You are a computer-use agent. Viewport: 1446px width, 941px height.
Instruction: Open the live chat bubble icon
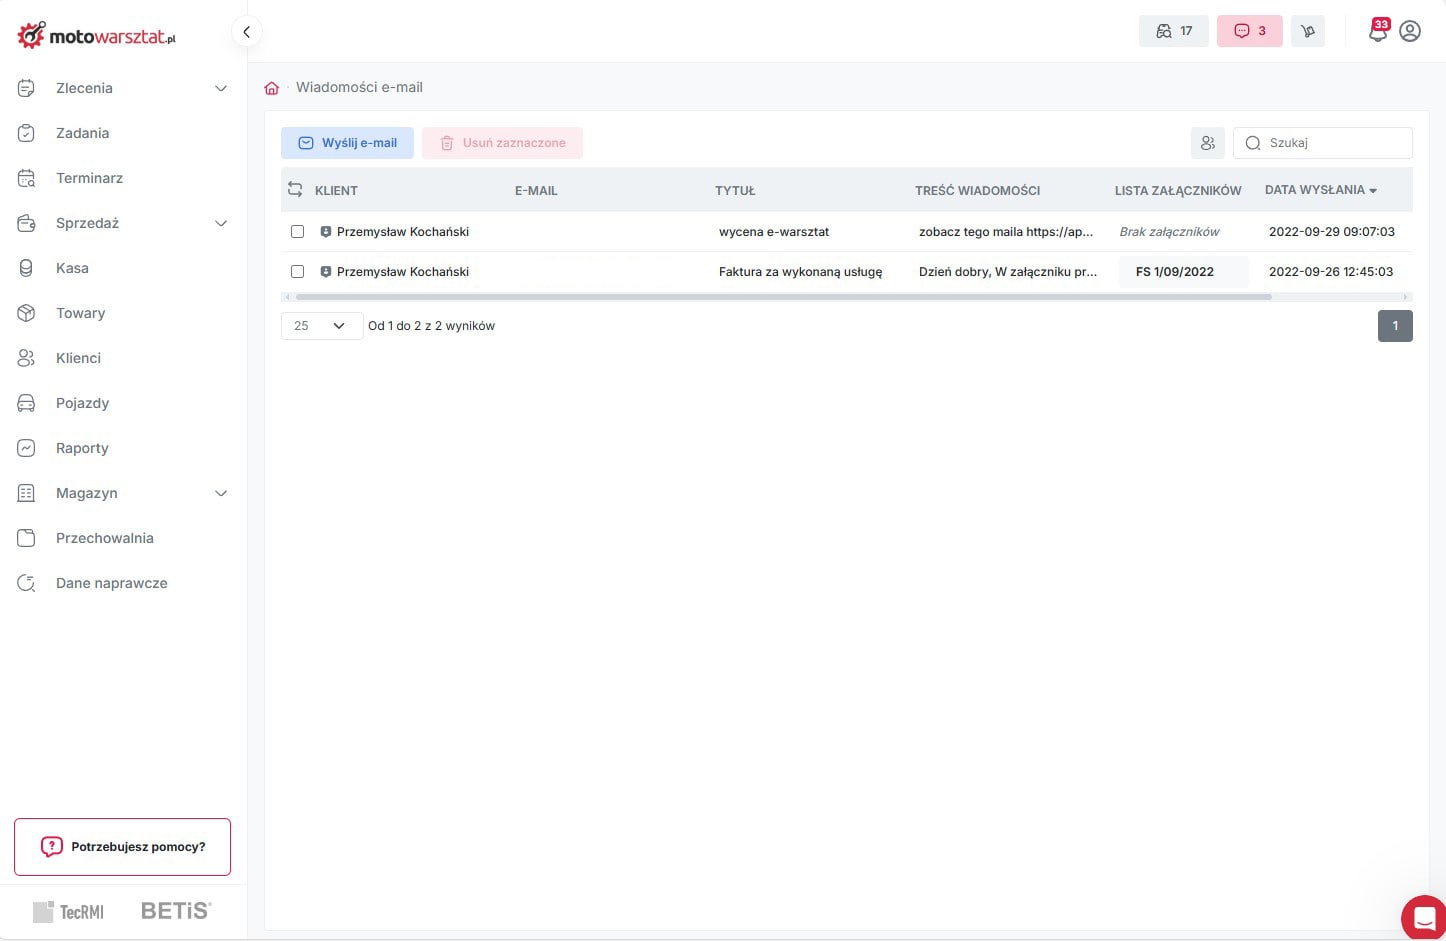pos(1423,917)
